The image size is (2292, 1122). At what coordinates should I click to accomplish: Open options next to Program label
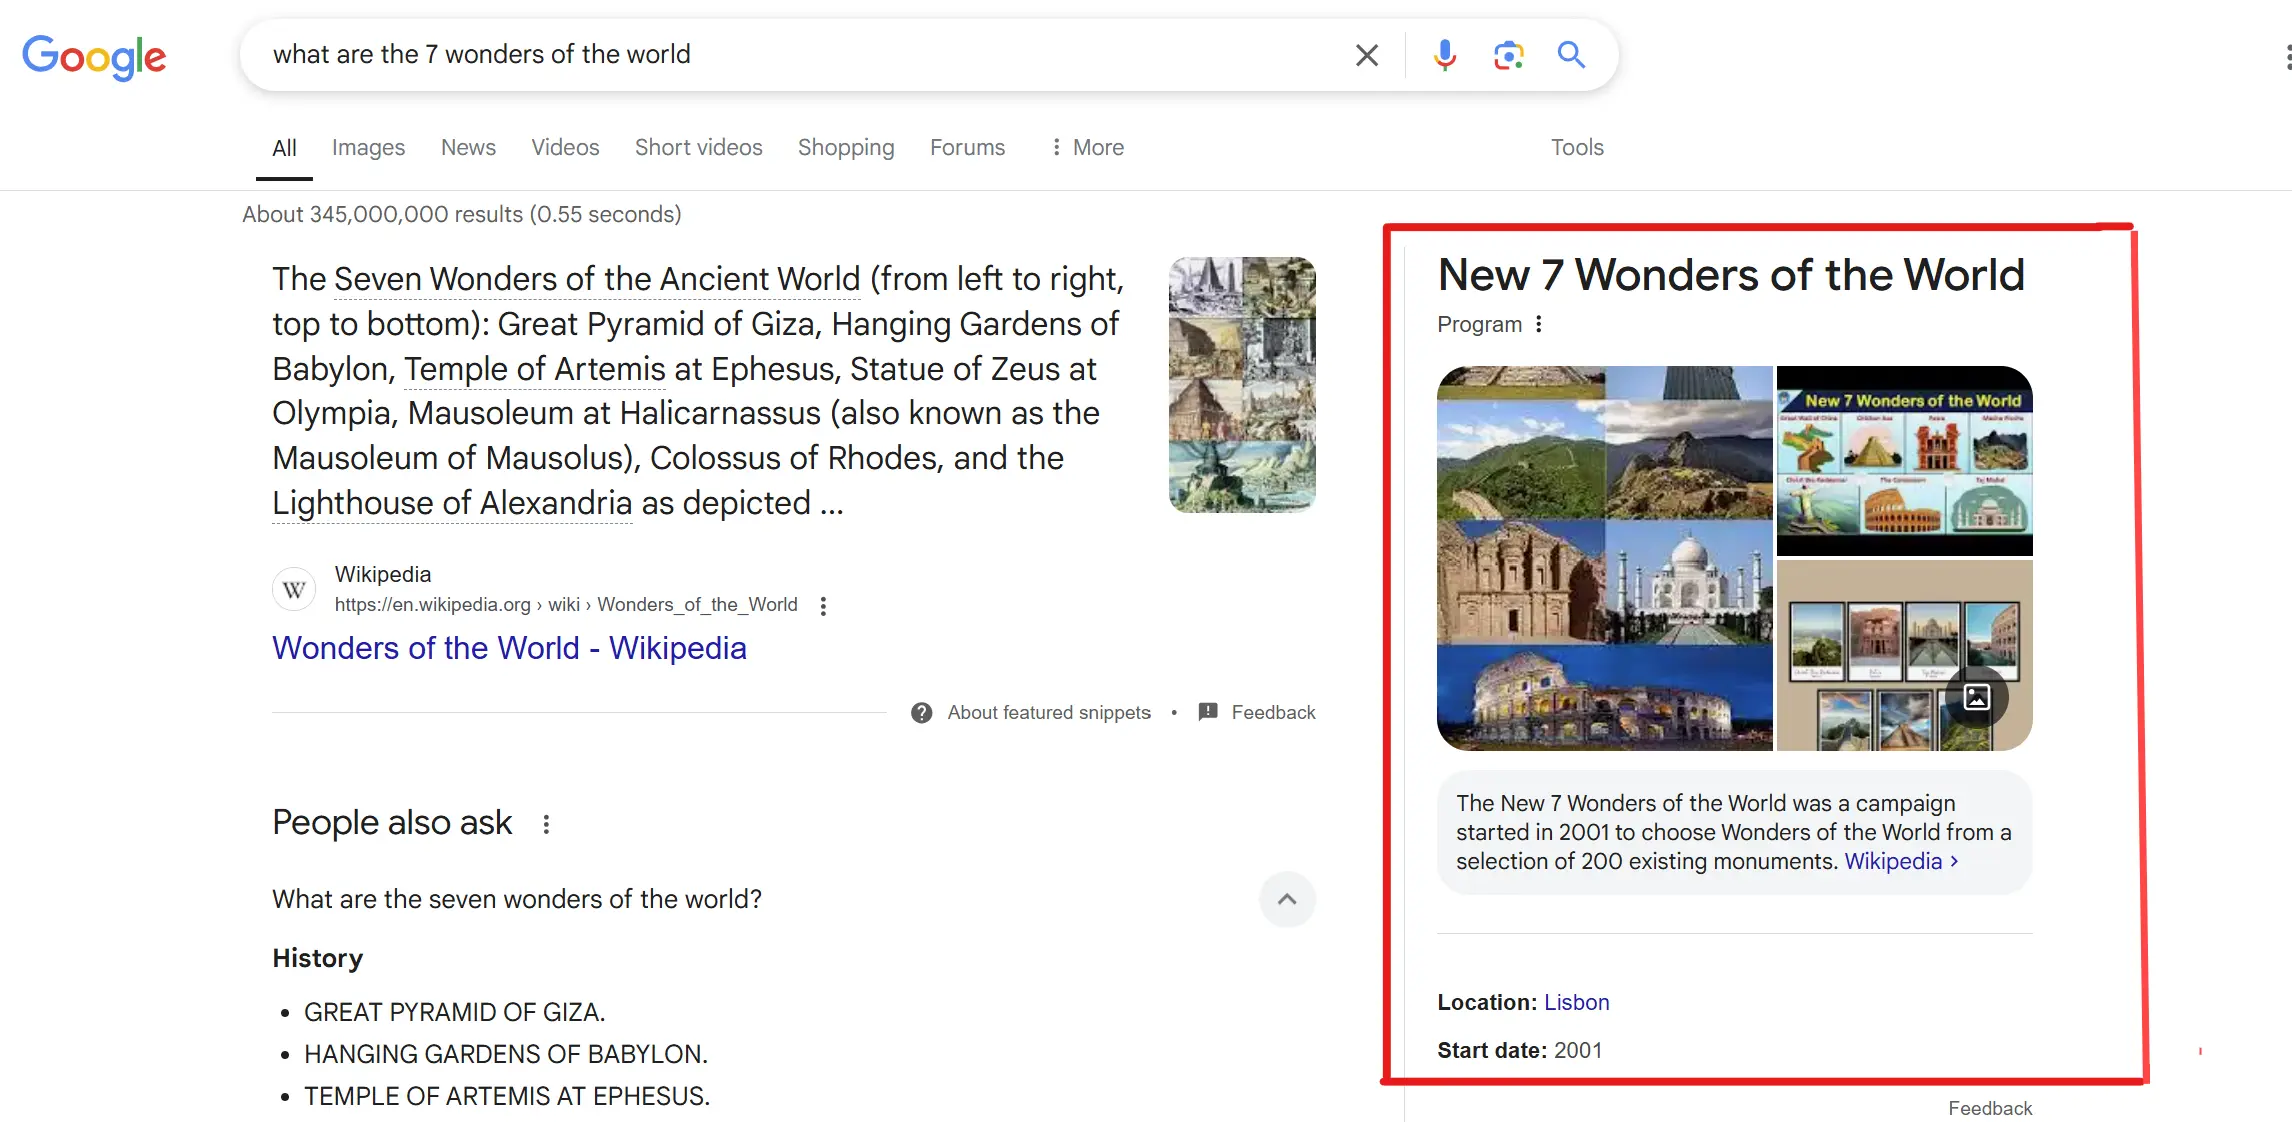[1539, 324]
